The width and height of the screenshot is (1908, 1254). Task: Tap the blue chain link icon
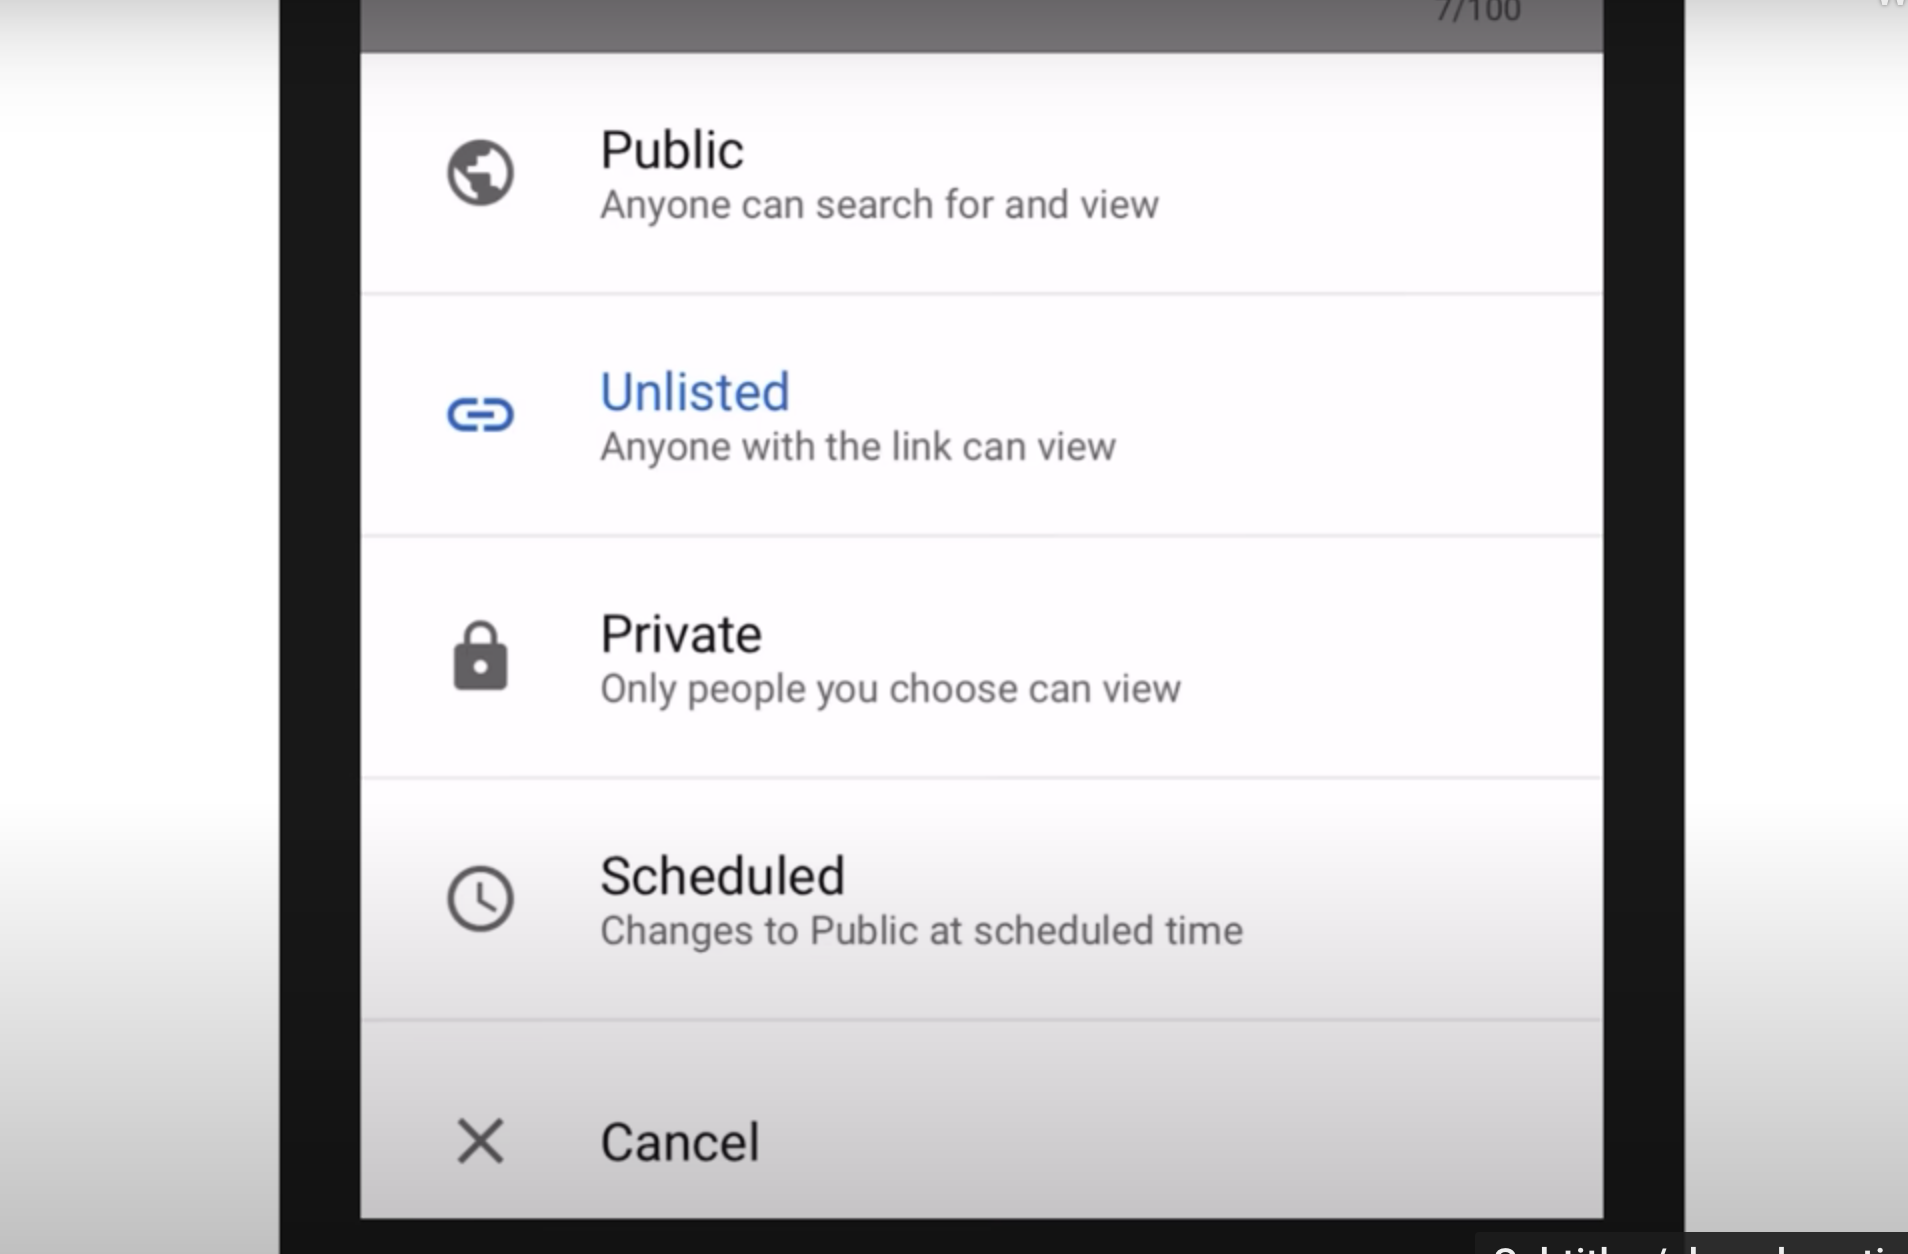[480, 414]
